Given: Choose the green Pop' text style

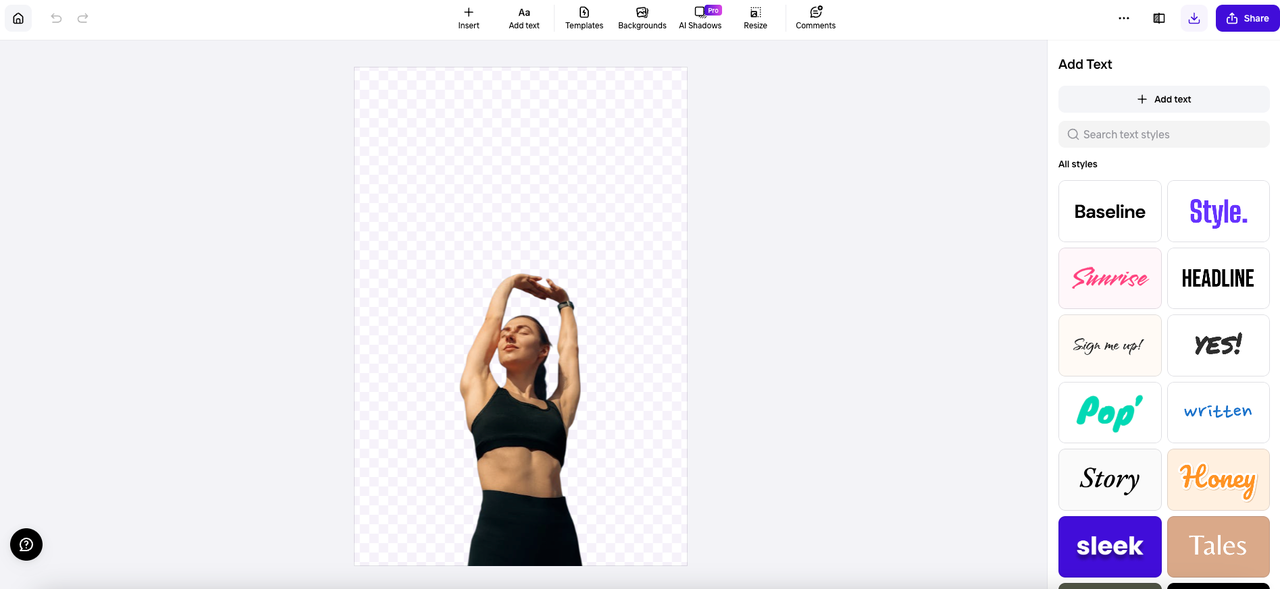Looking at the screenshot, I should point(1110,412).
